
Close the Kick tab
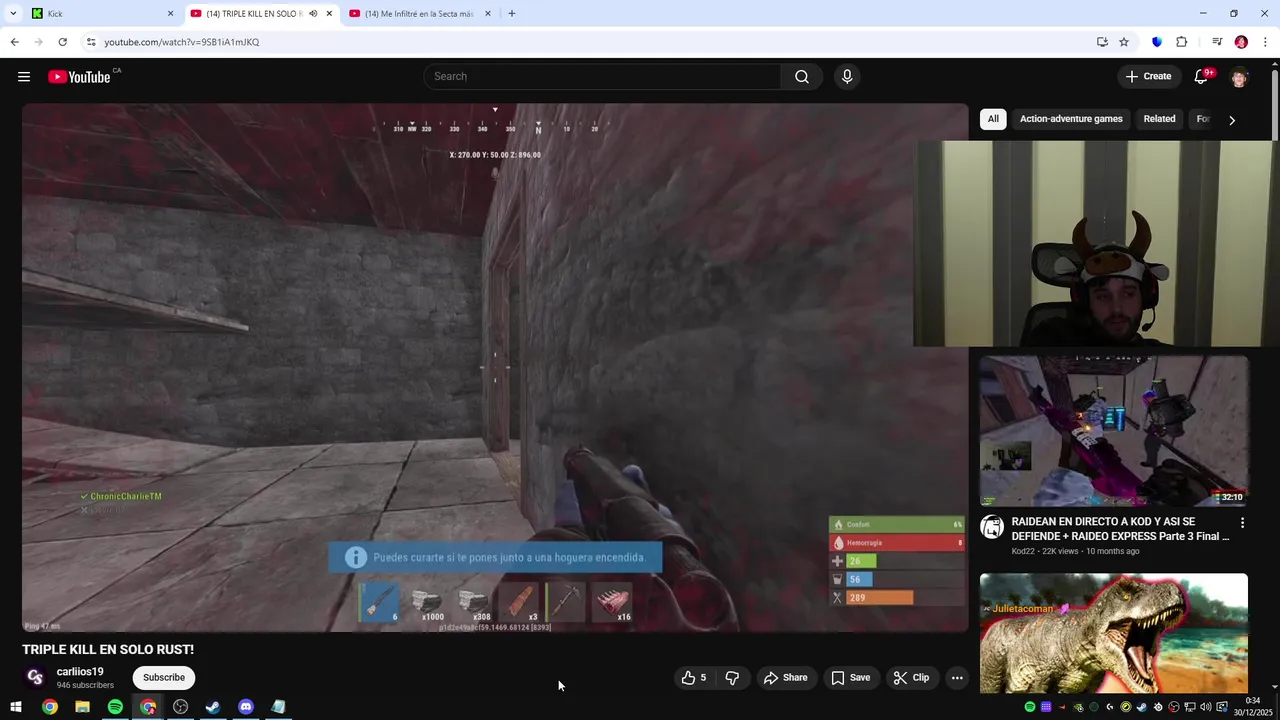[x=170, y=14]
